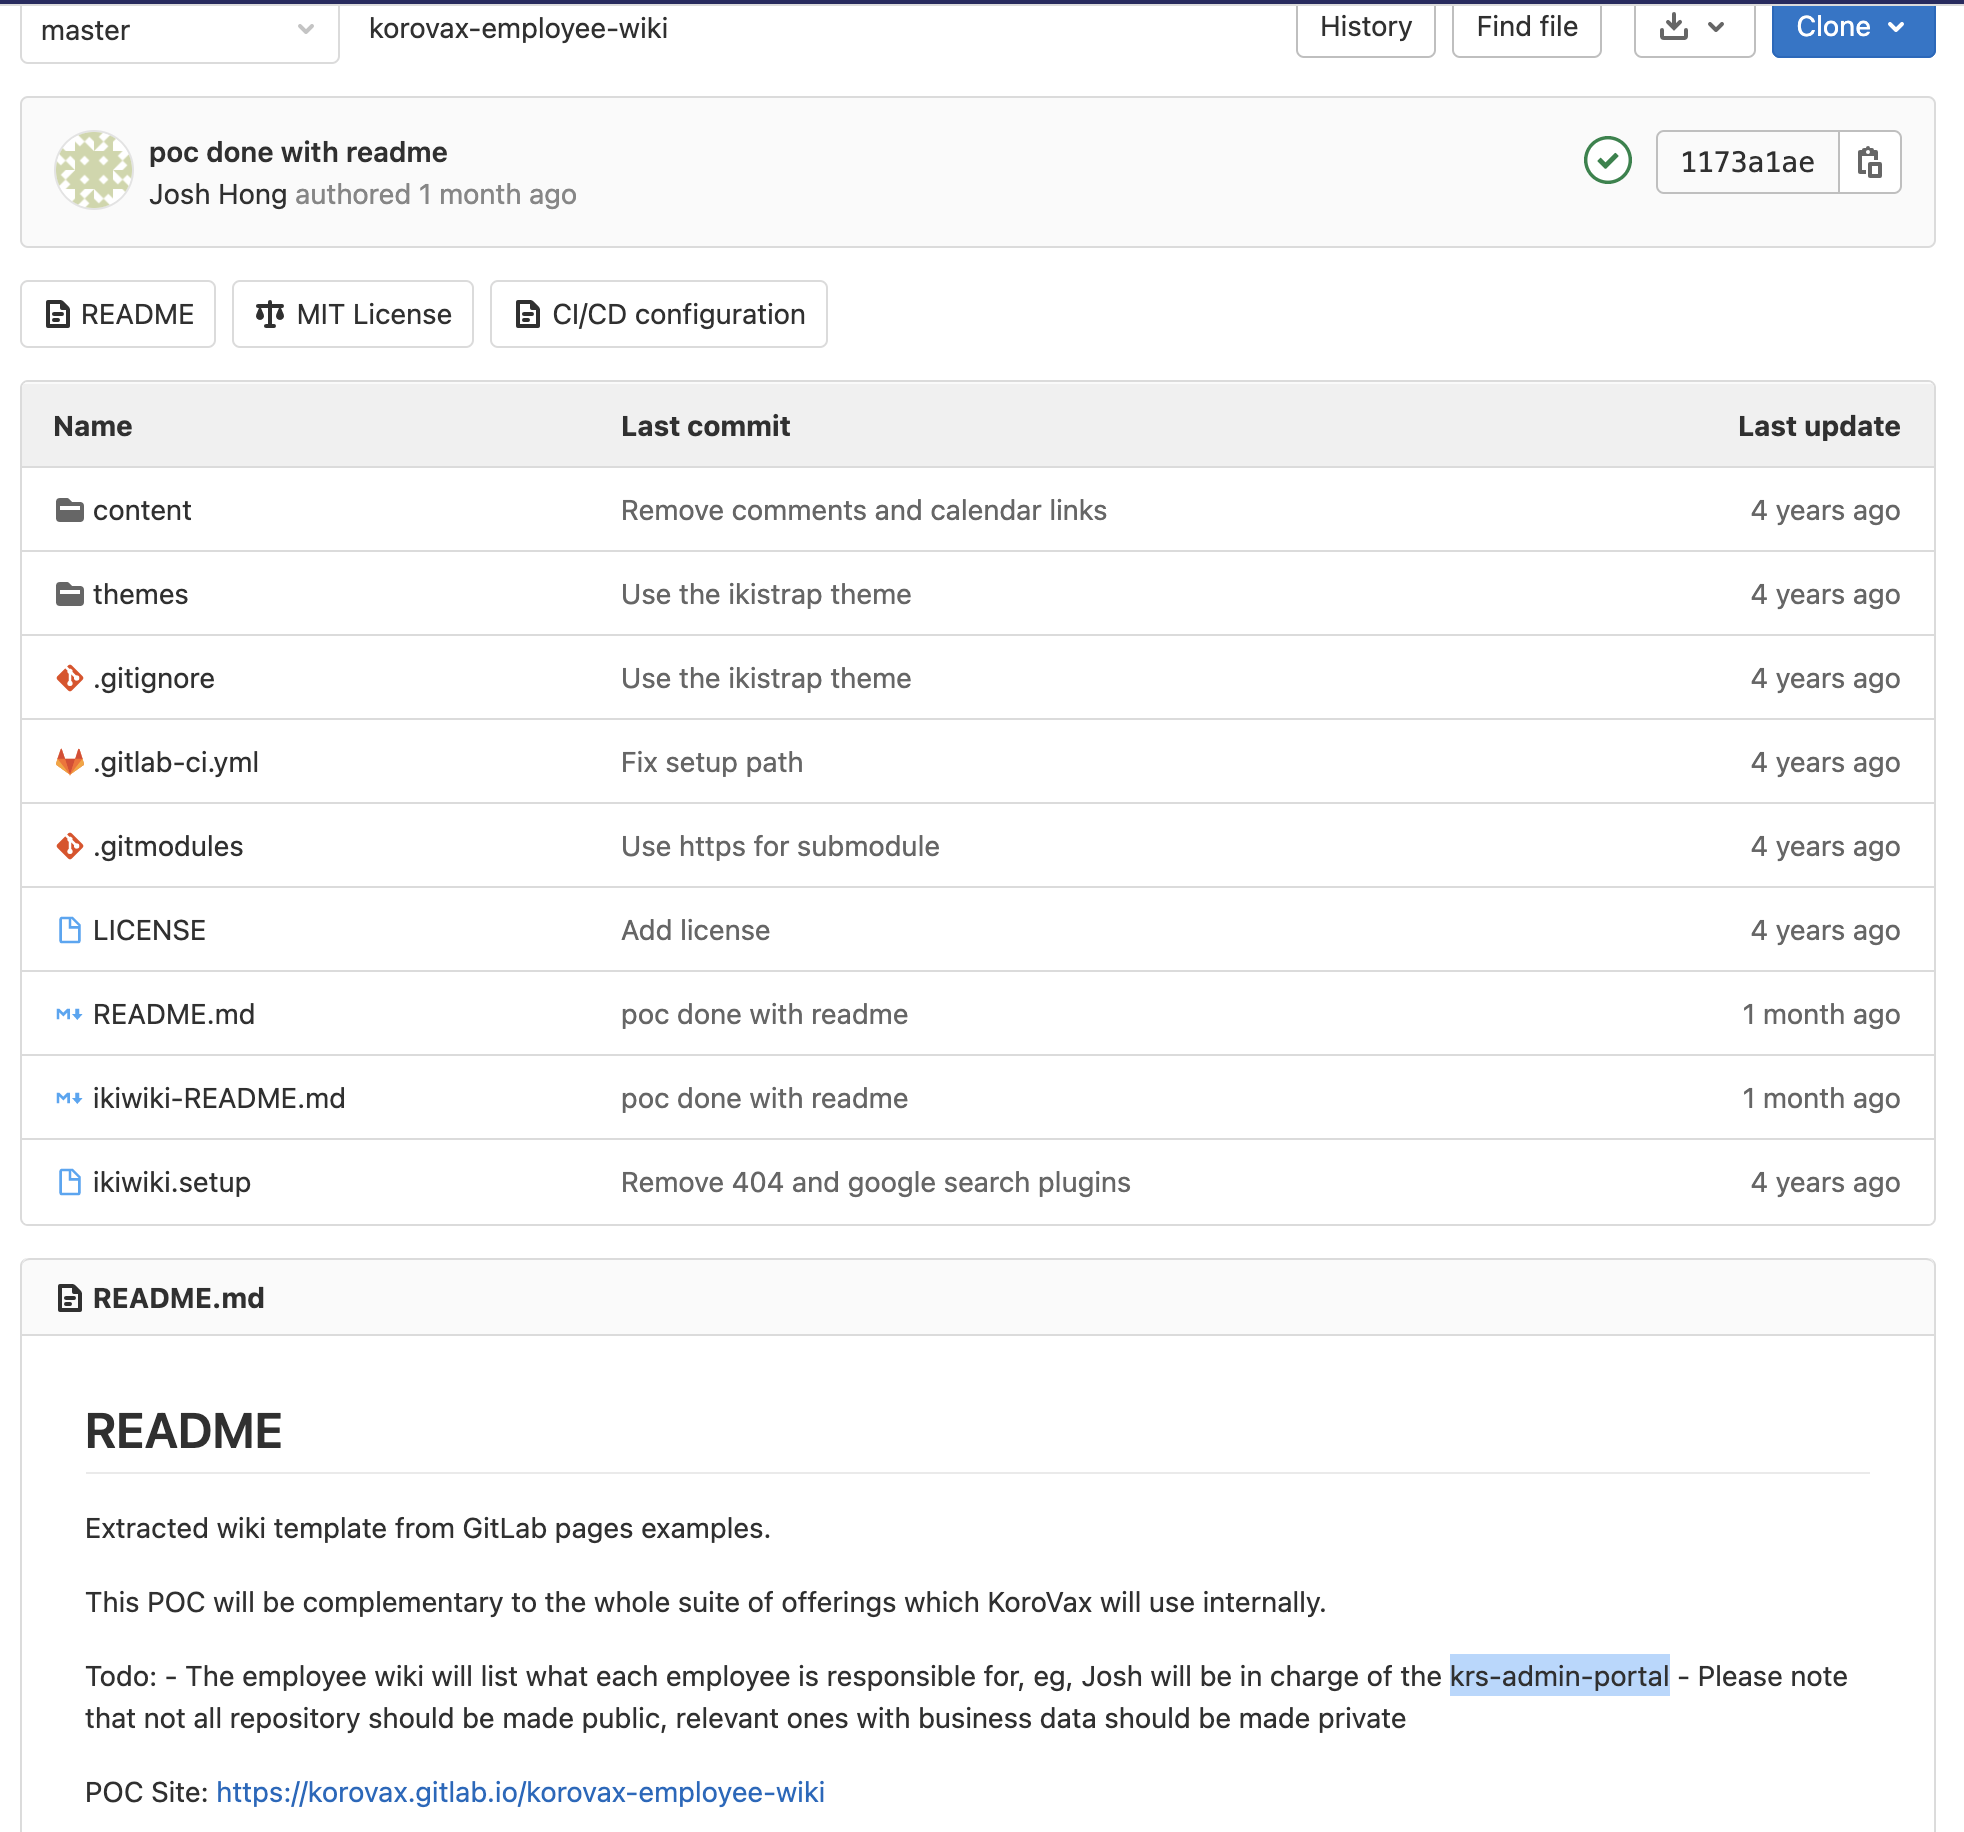Screen dimensions: 1964x1832
Task: Visit the POC Site korovax.gitlab.io link
Action: click(520, 1792)
